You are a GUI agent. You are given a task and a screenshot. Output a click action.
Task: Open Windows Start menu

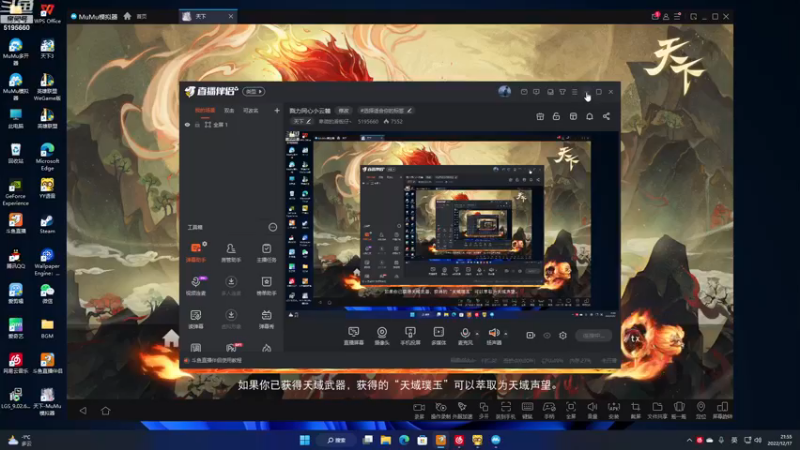(305, 440)
